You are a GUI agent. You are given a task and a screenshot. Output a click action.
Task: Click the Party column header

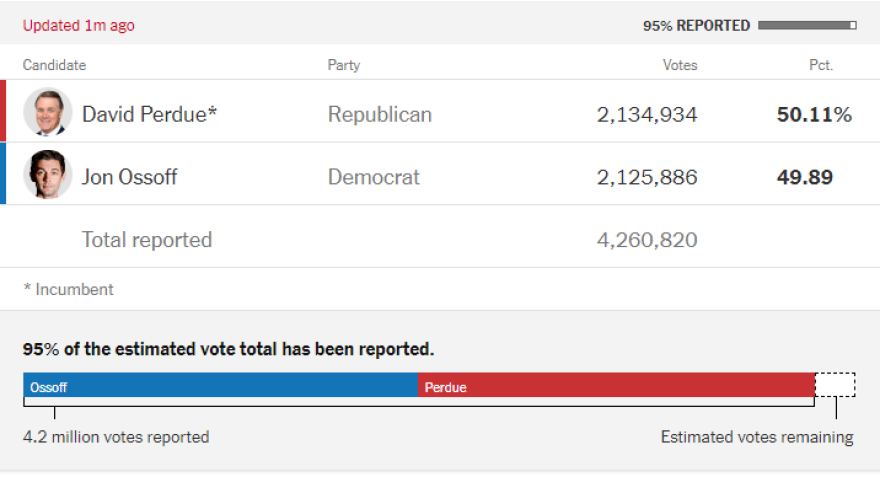pos(343,65)
